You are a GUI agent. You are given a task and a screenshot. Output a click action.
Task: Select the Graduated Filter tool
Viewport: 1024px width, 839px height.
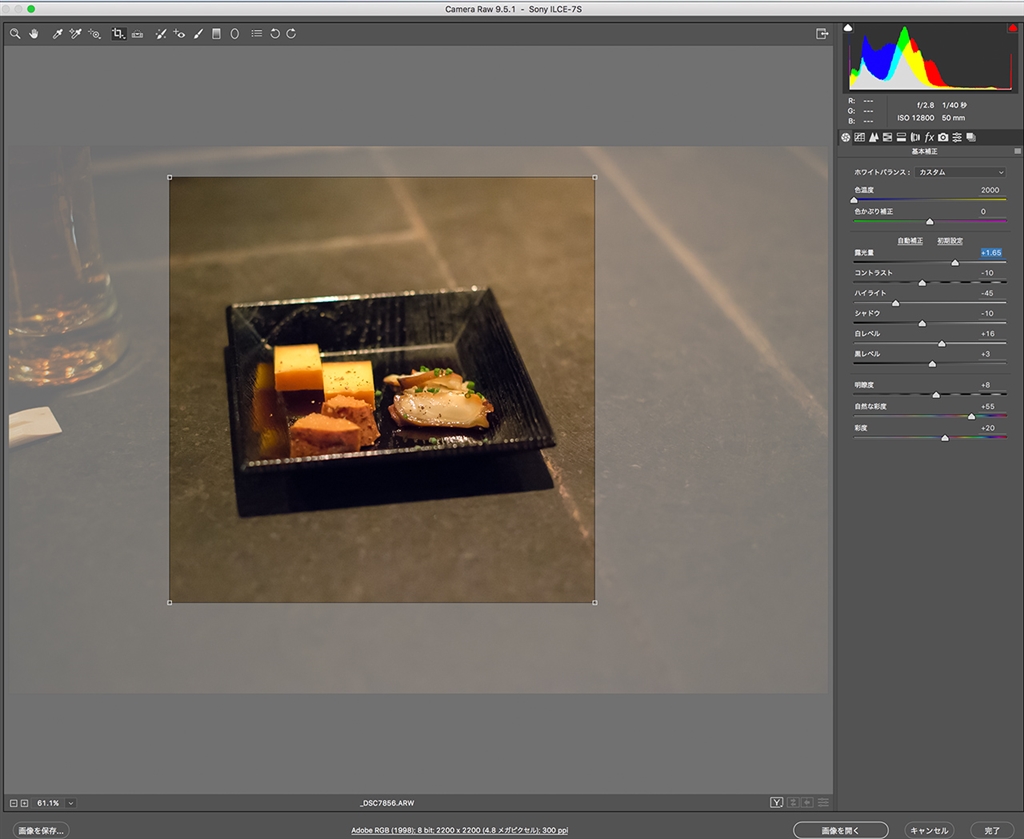pyautogui.click(x=216, y=33)
